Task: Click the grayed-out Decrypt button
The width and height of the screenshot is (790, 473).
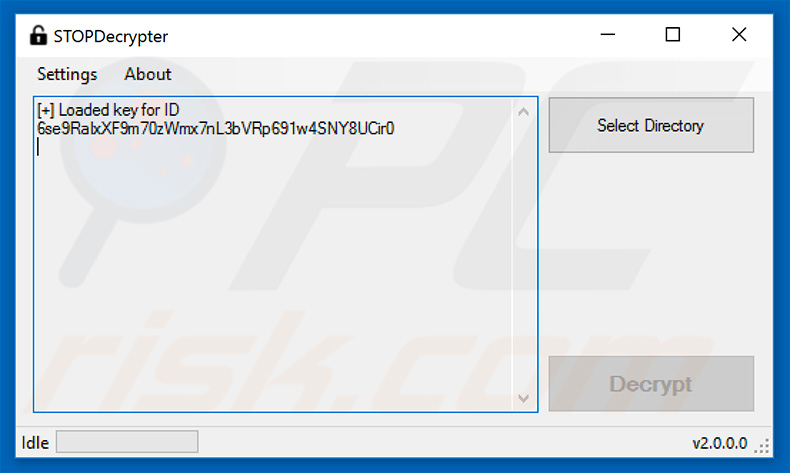Action: tap(651, 384)
